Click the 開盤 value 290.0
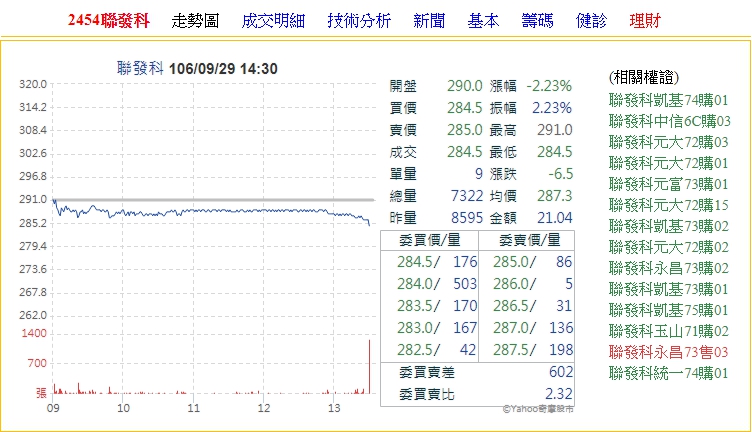 (x=465, y=86)
